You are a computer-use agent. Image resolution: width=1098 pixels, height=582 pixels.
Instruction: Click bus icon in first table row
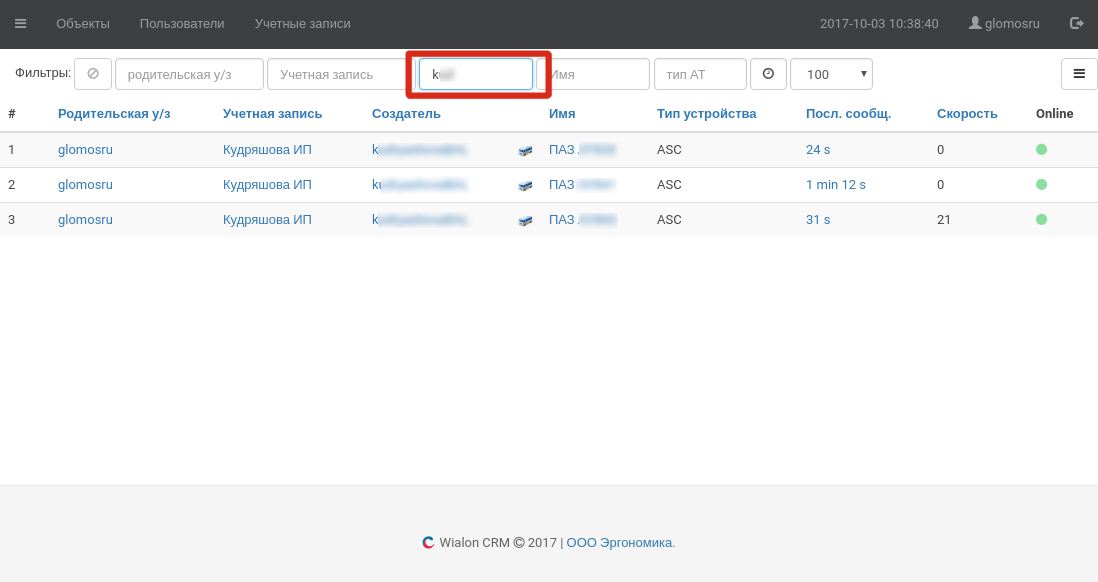[525, 150]
